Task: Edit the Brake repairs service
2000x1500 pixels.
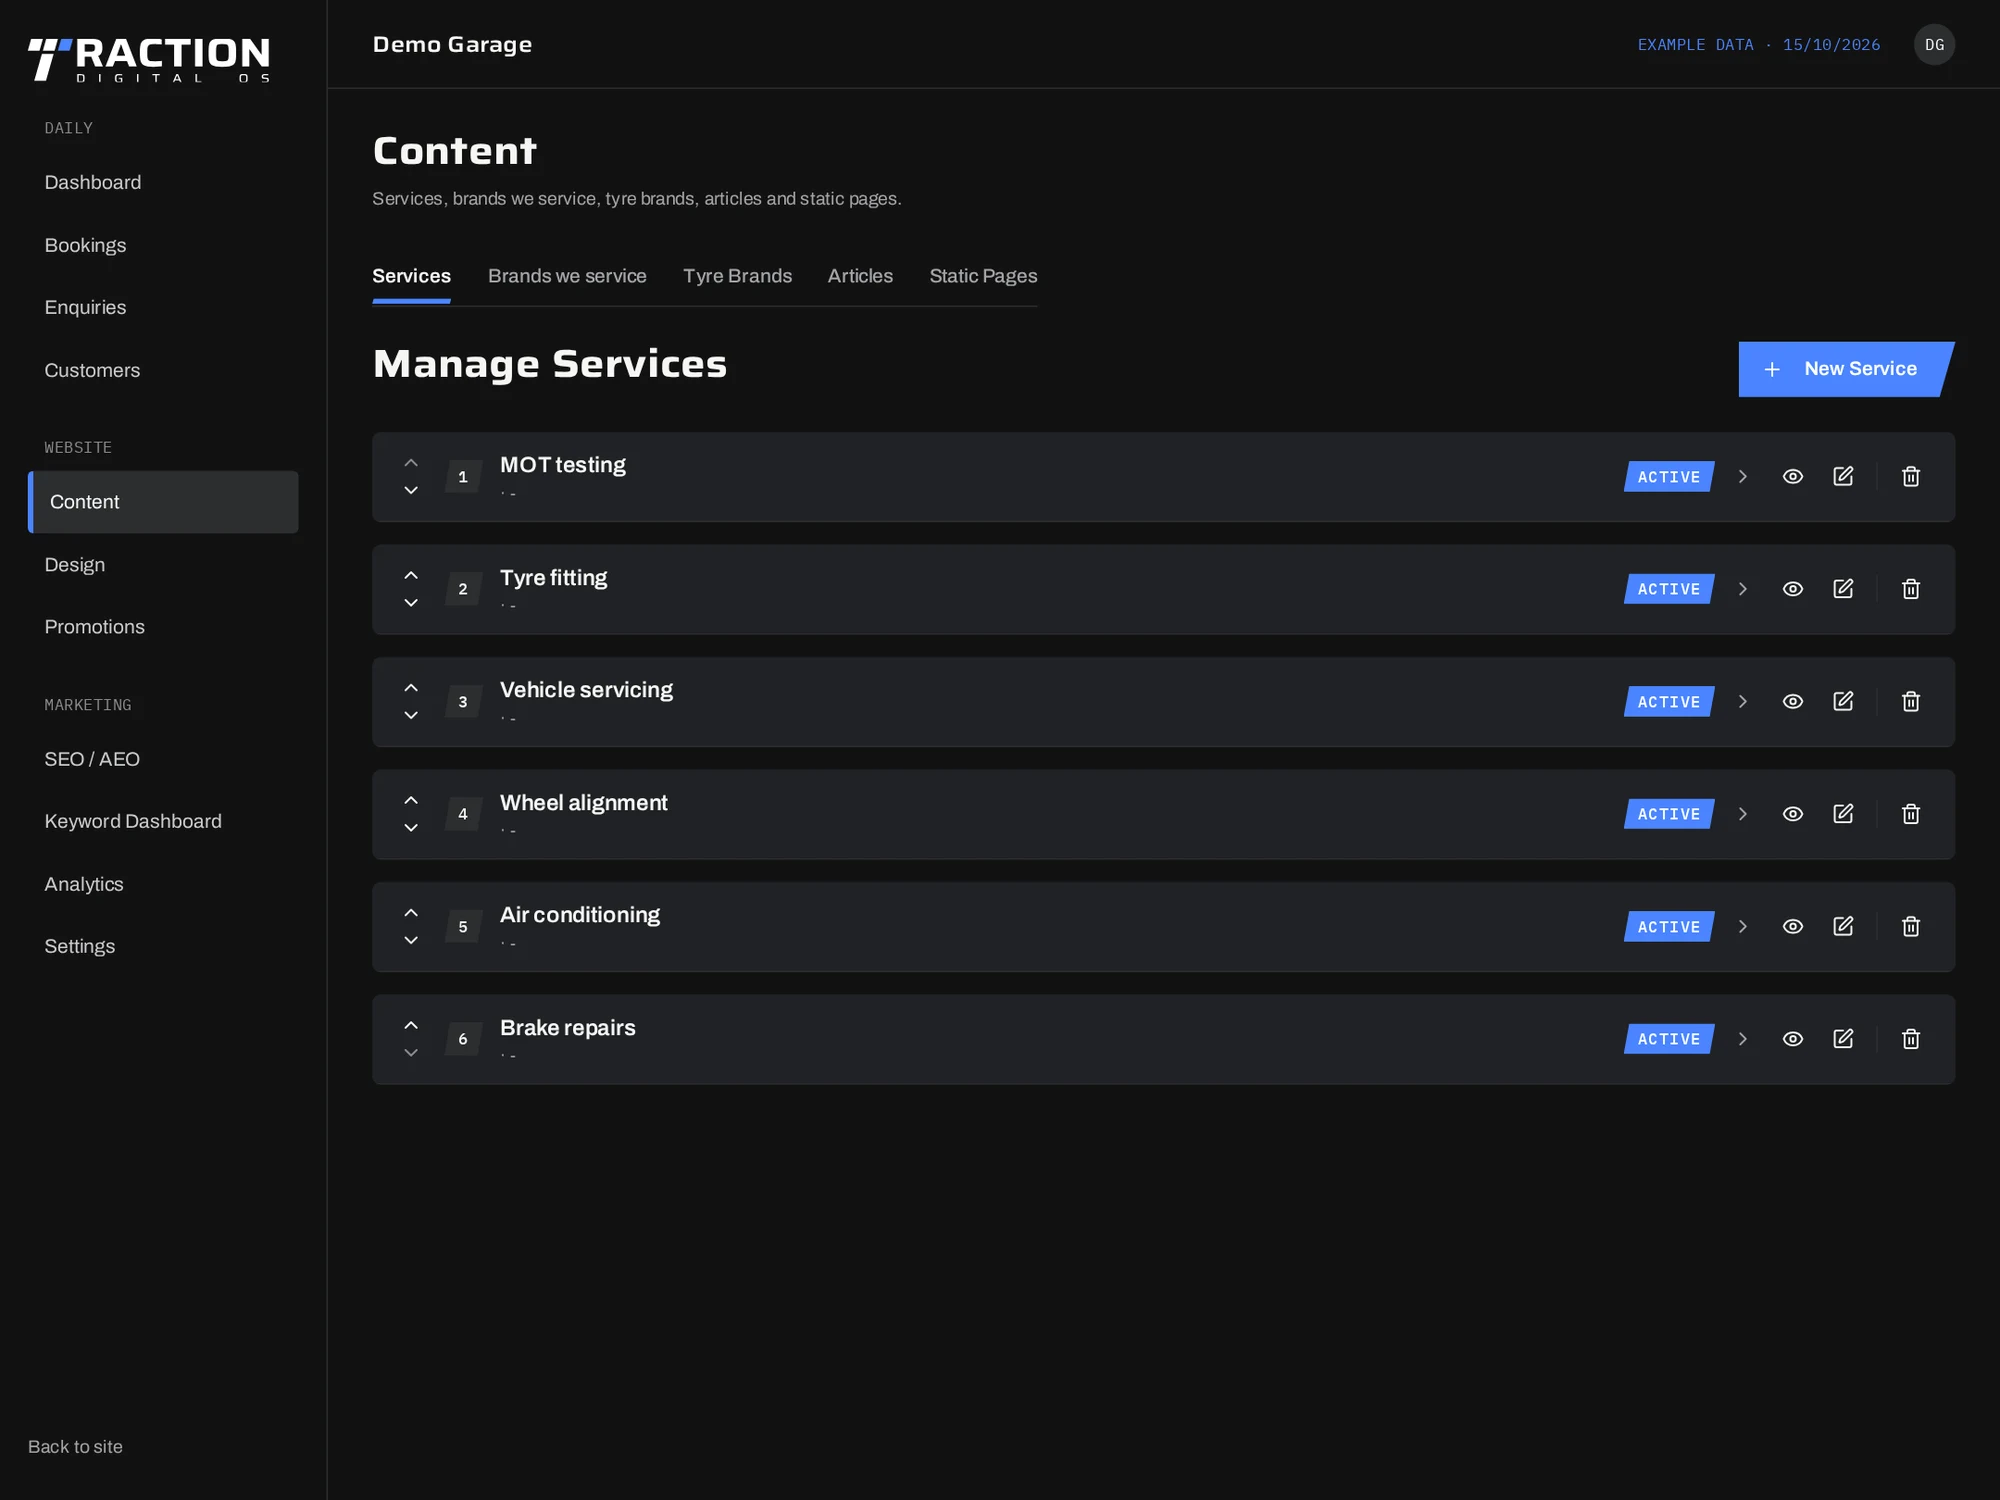Action: pos(1843,1039)
